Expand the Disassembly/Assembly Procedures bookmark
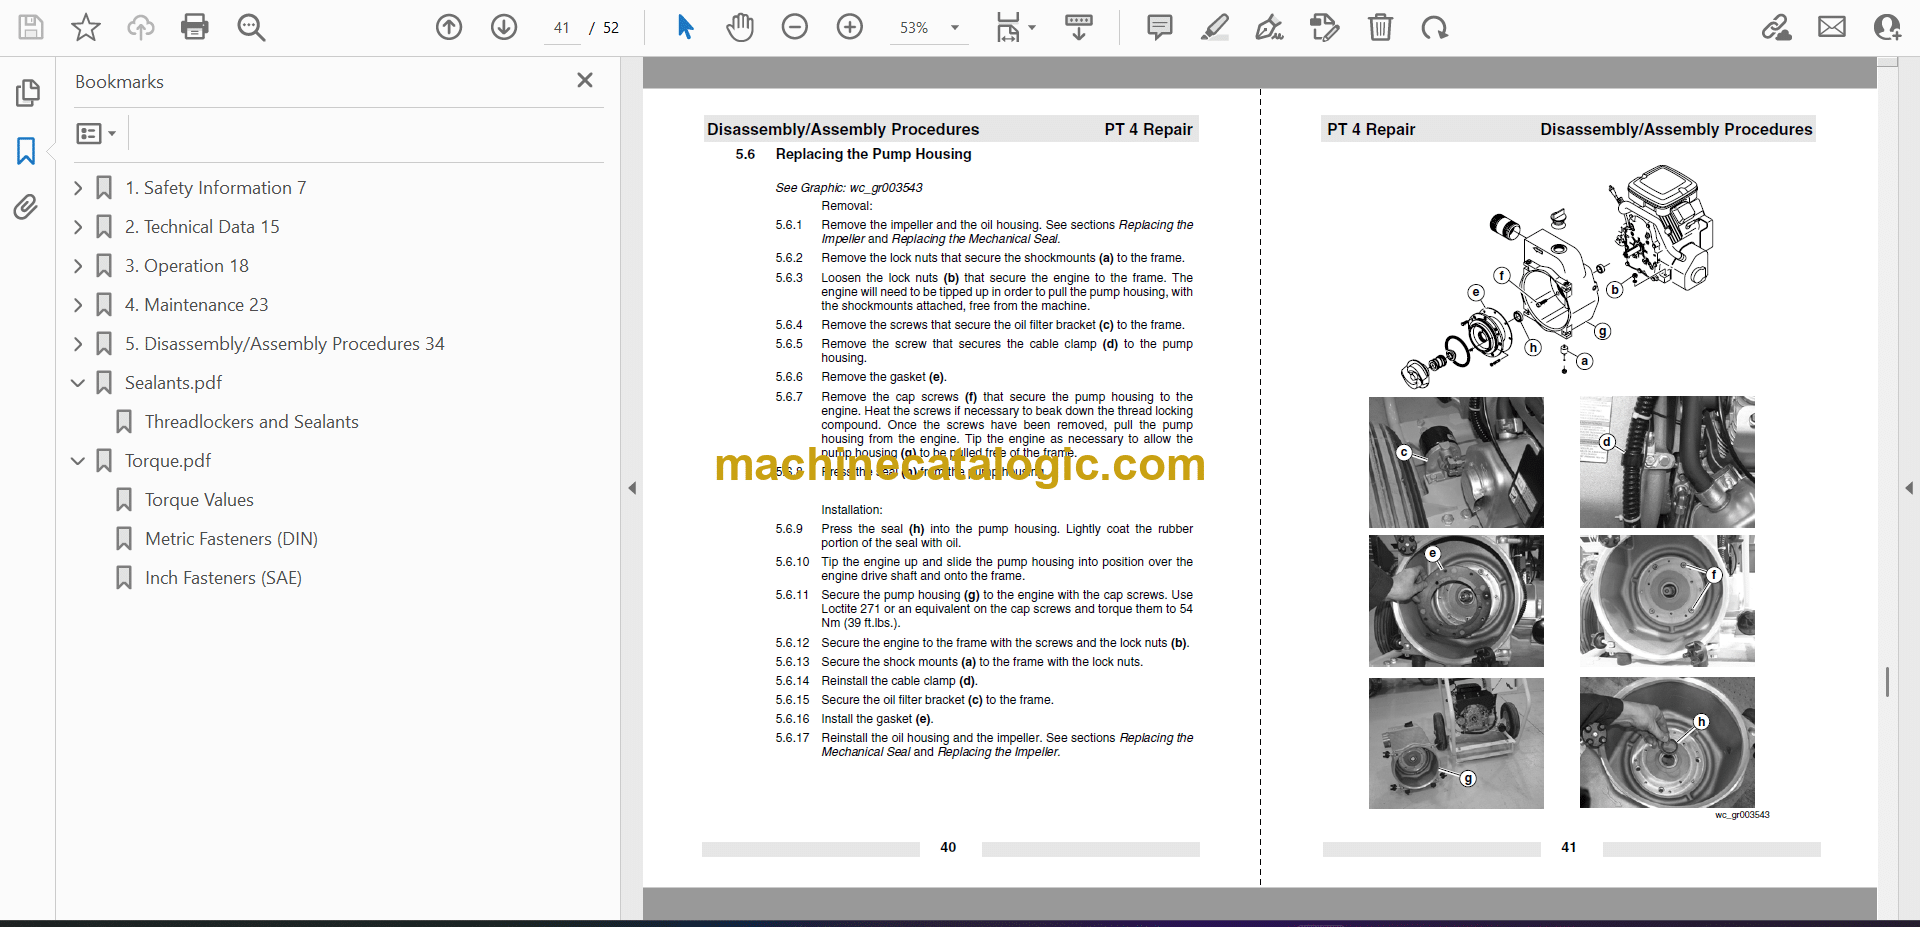 pos(78,344)
